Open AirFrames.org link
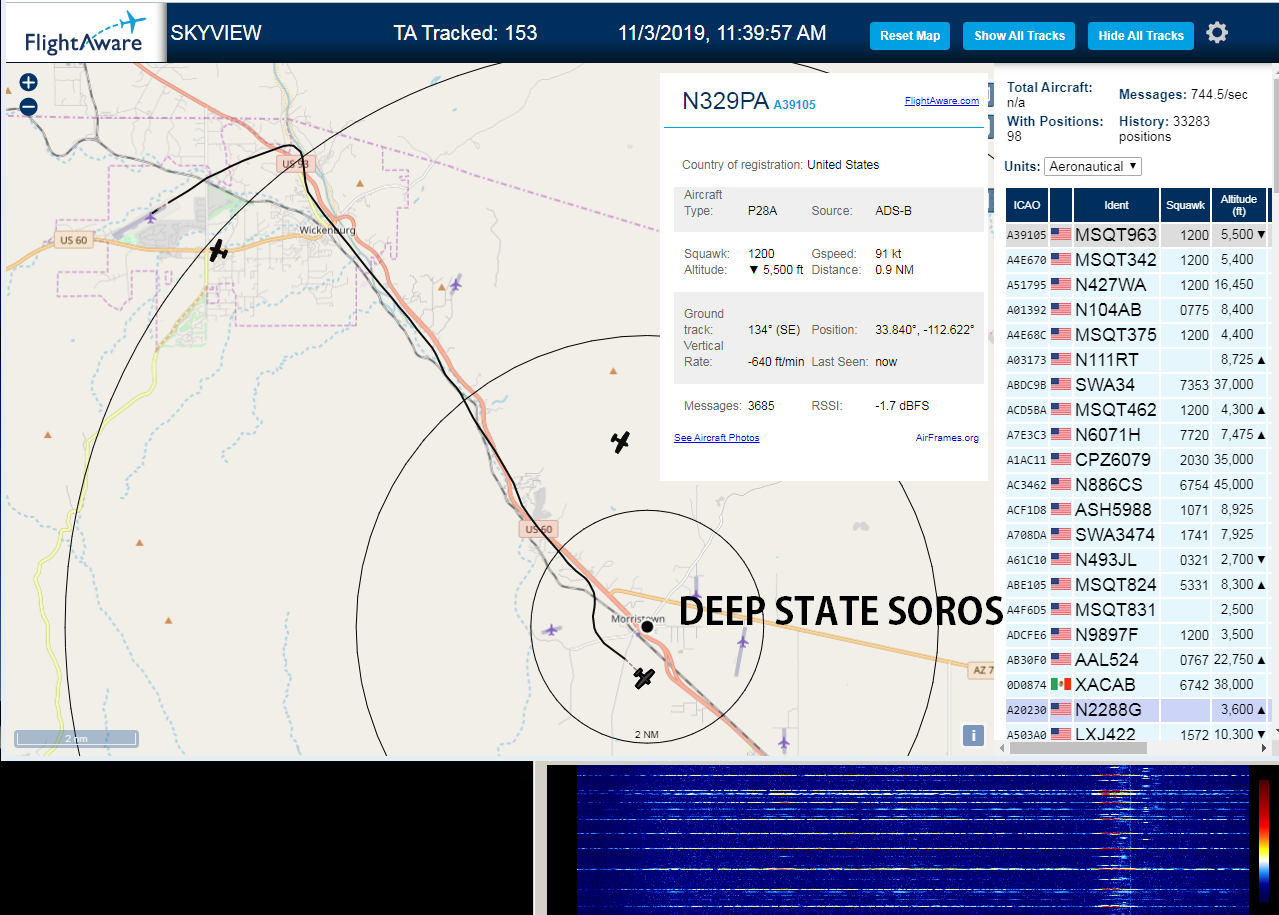This screenshot has width=1279, height=915. click(x=947, y=438)
